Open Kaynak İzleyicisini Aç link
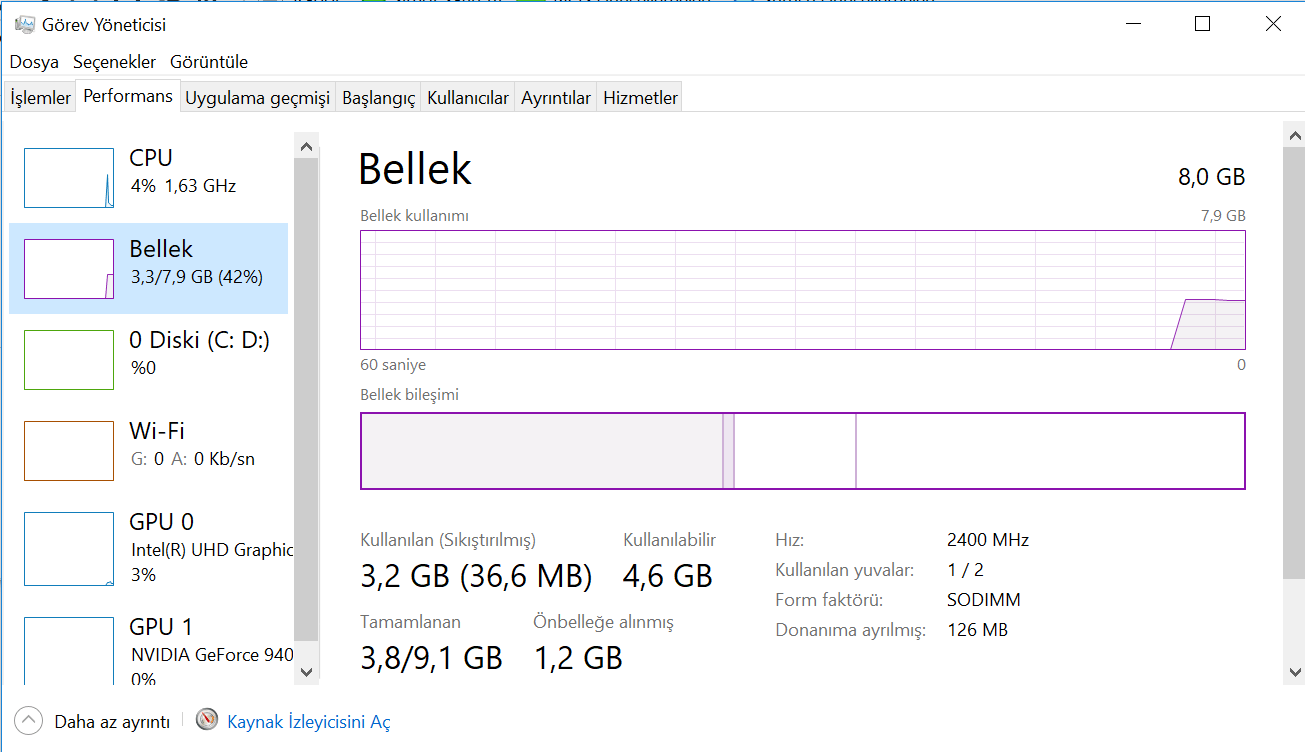Viewport: 1305px width, 752px height. coord(309,721)
